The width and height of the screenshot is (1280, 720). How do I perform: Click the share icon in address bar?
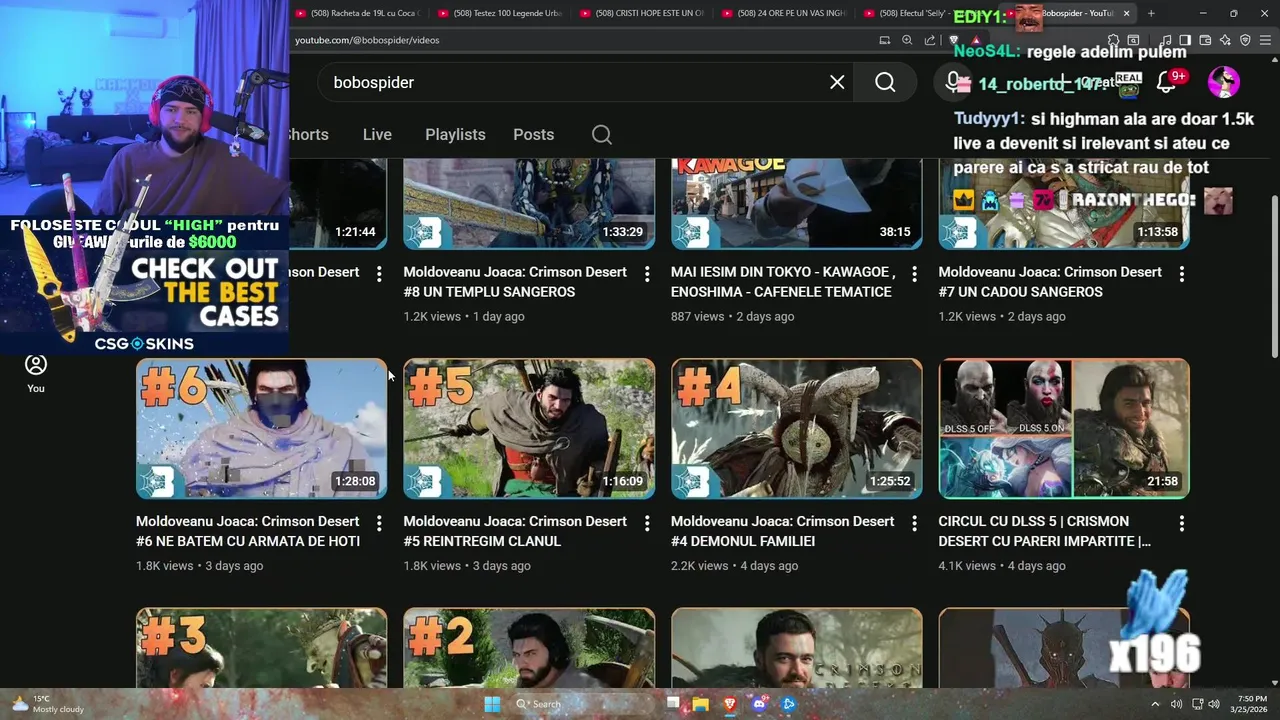click(x=930, y=40)
